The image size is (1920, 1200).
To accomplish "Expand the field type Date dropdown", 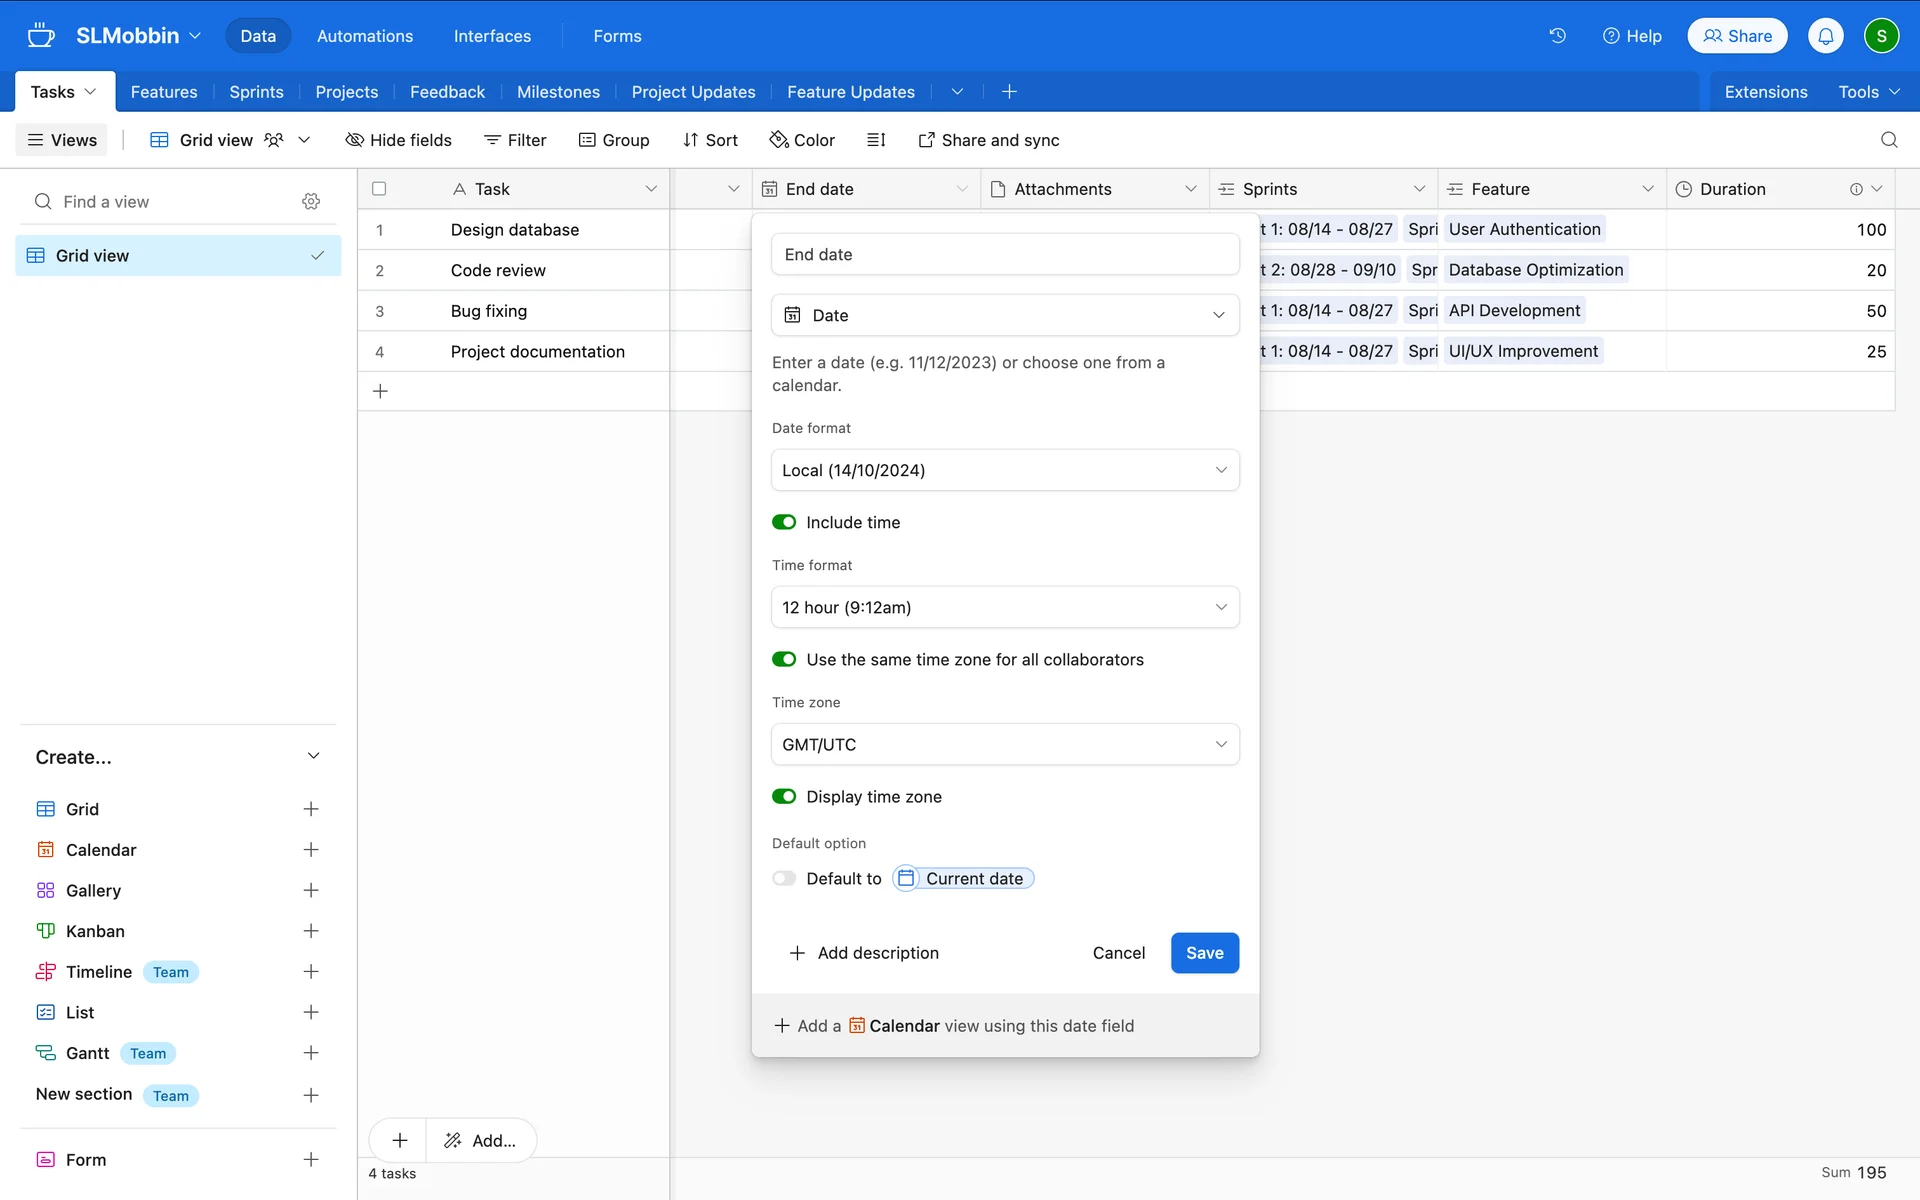I will click(x=1005, y=315).
